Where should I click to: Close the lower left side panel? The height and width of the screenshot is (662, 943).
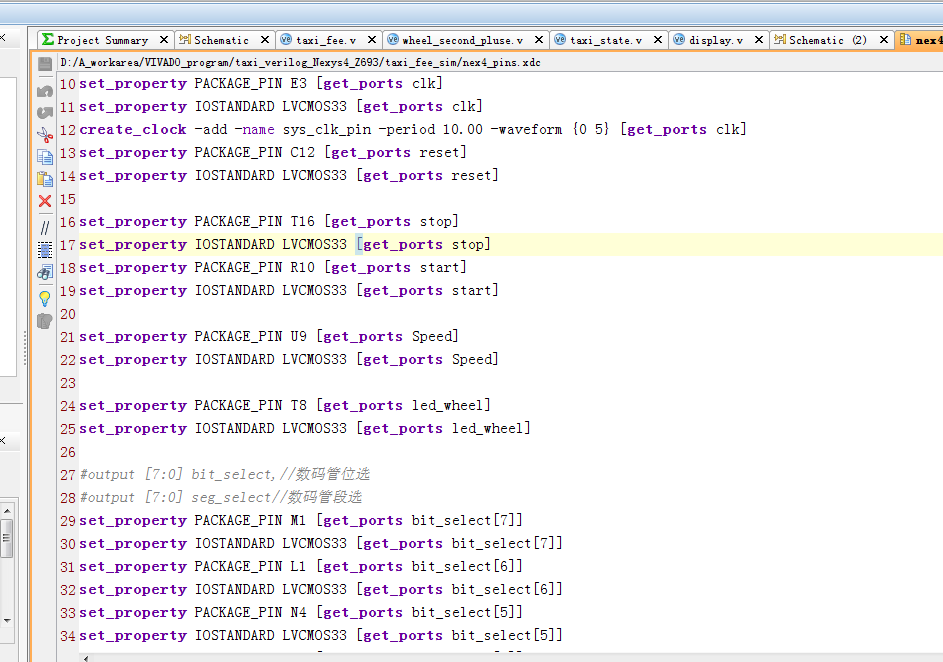tap(2, 441)
